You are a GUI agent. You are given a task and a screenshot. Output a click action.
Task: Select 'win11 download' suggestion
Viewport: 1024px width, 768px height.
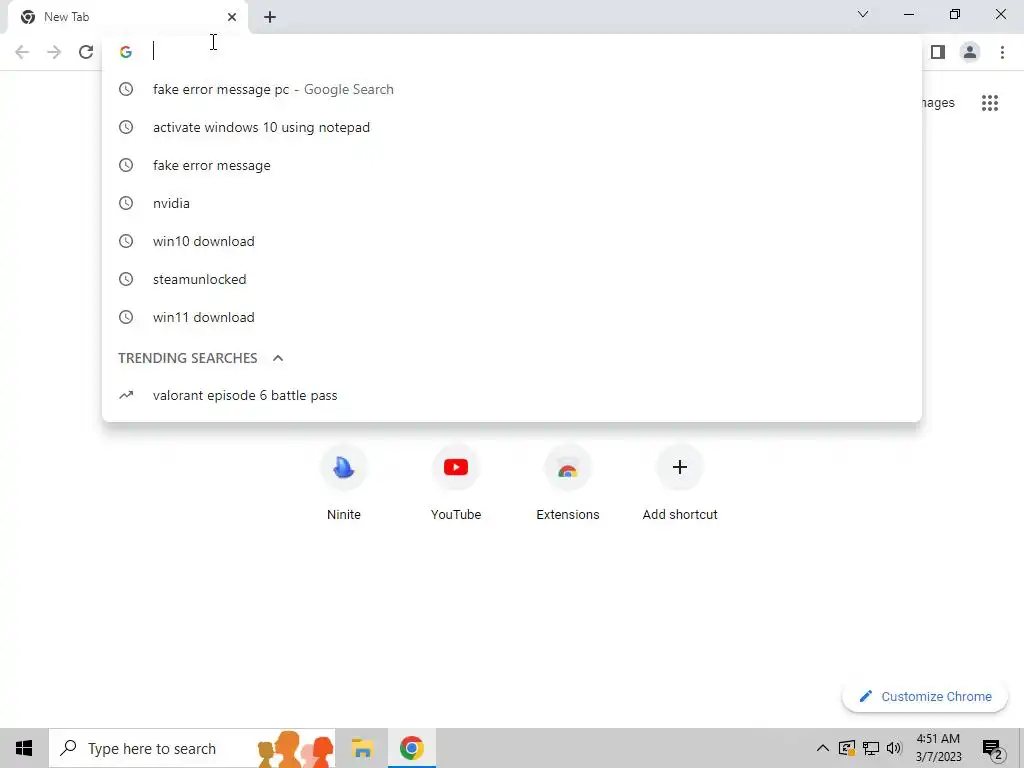coord(512,317)
